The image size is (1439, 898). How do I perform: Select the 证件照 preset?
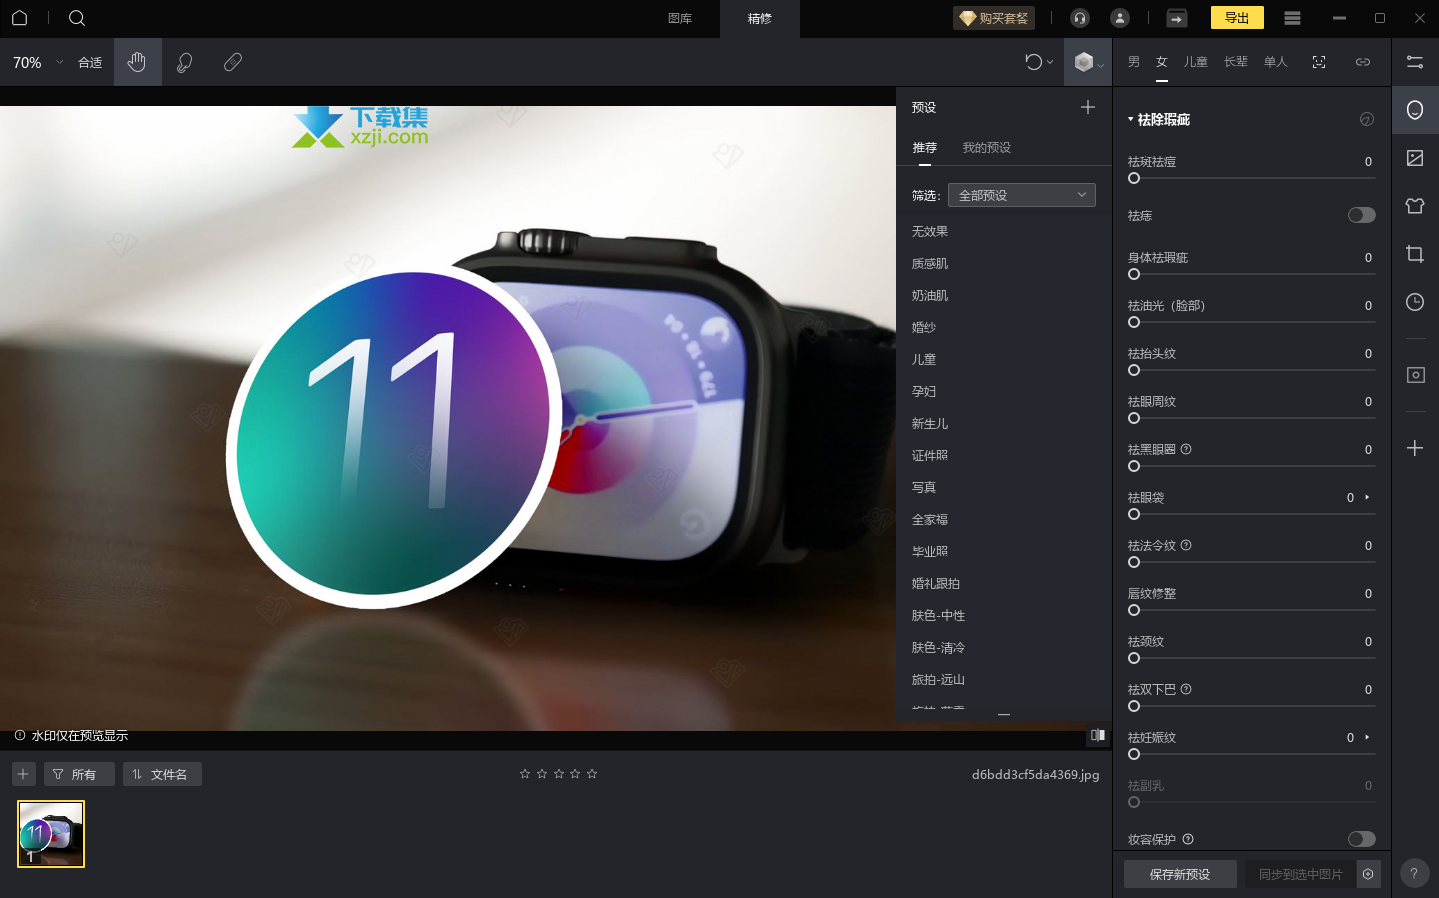tap(930, 455)
